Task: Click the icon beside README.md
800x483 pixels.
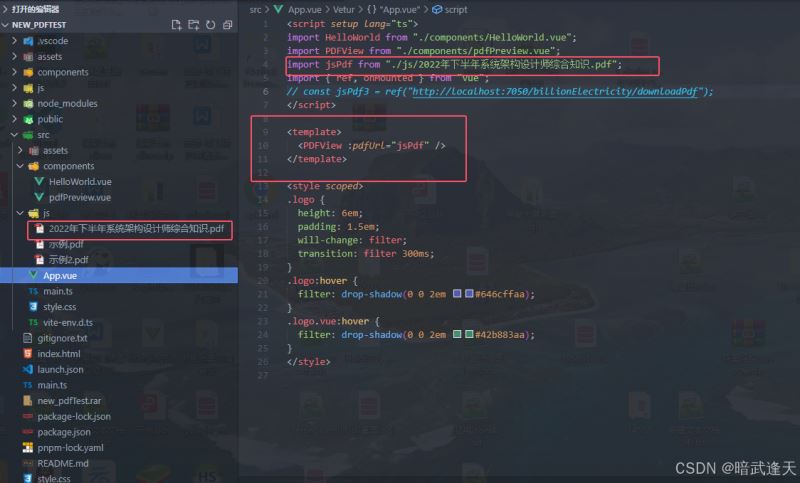Action: 28,463
